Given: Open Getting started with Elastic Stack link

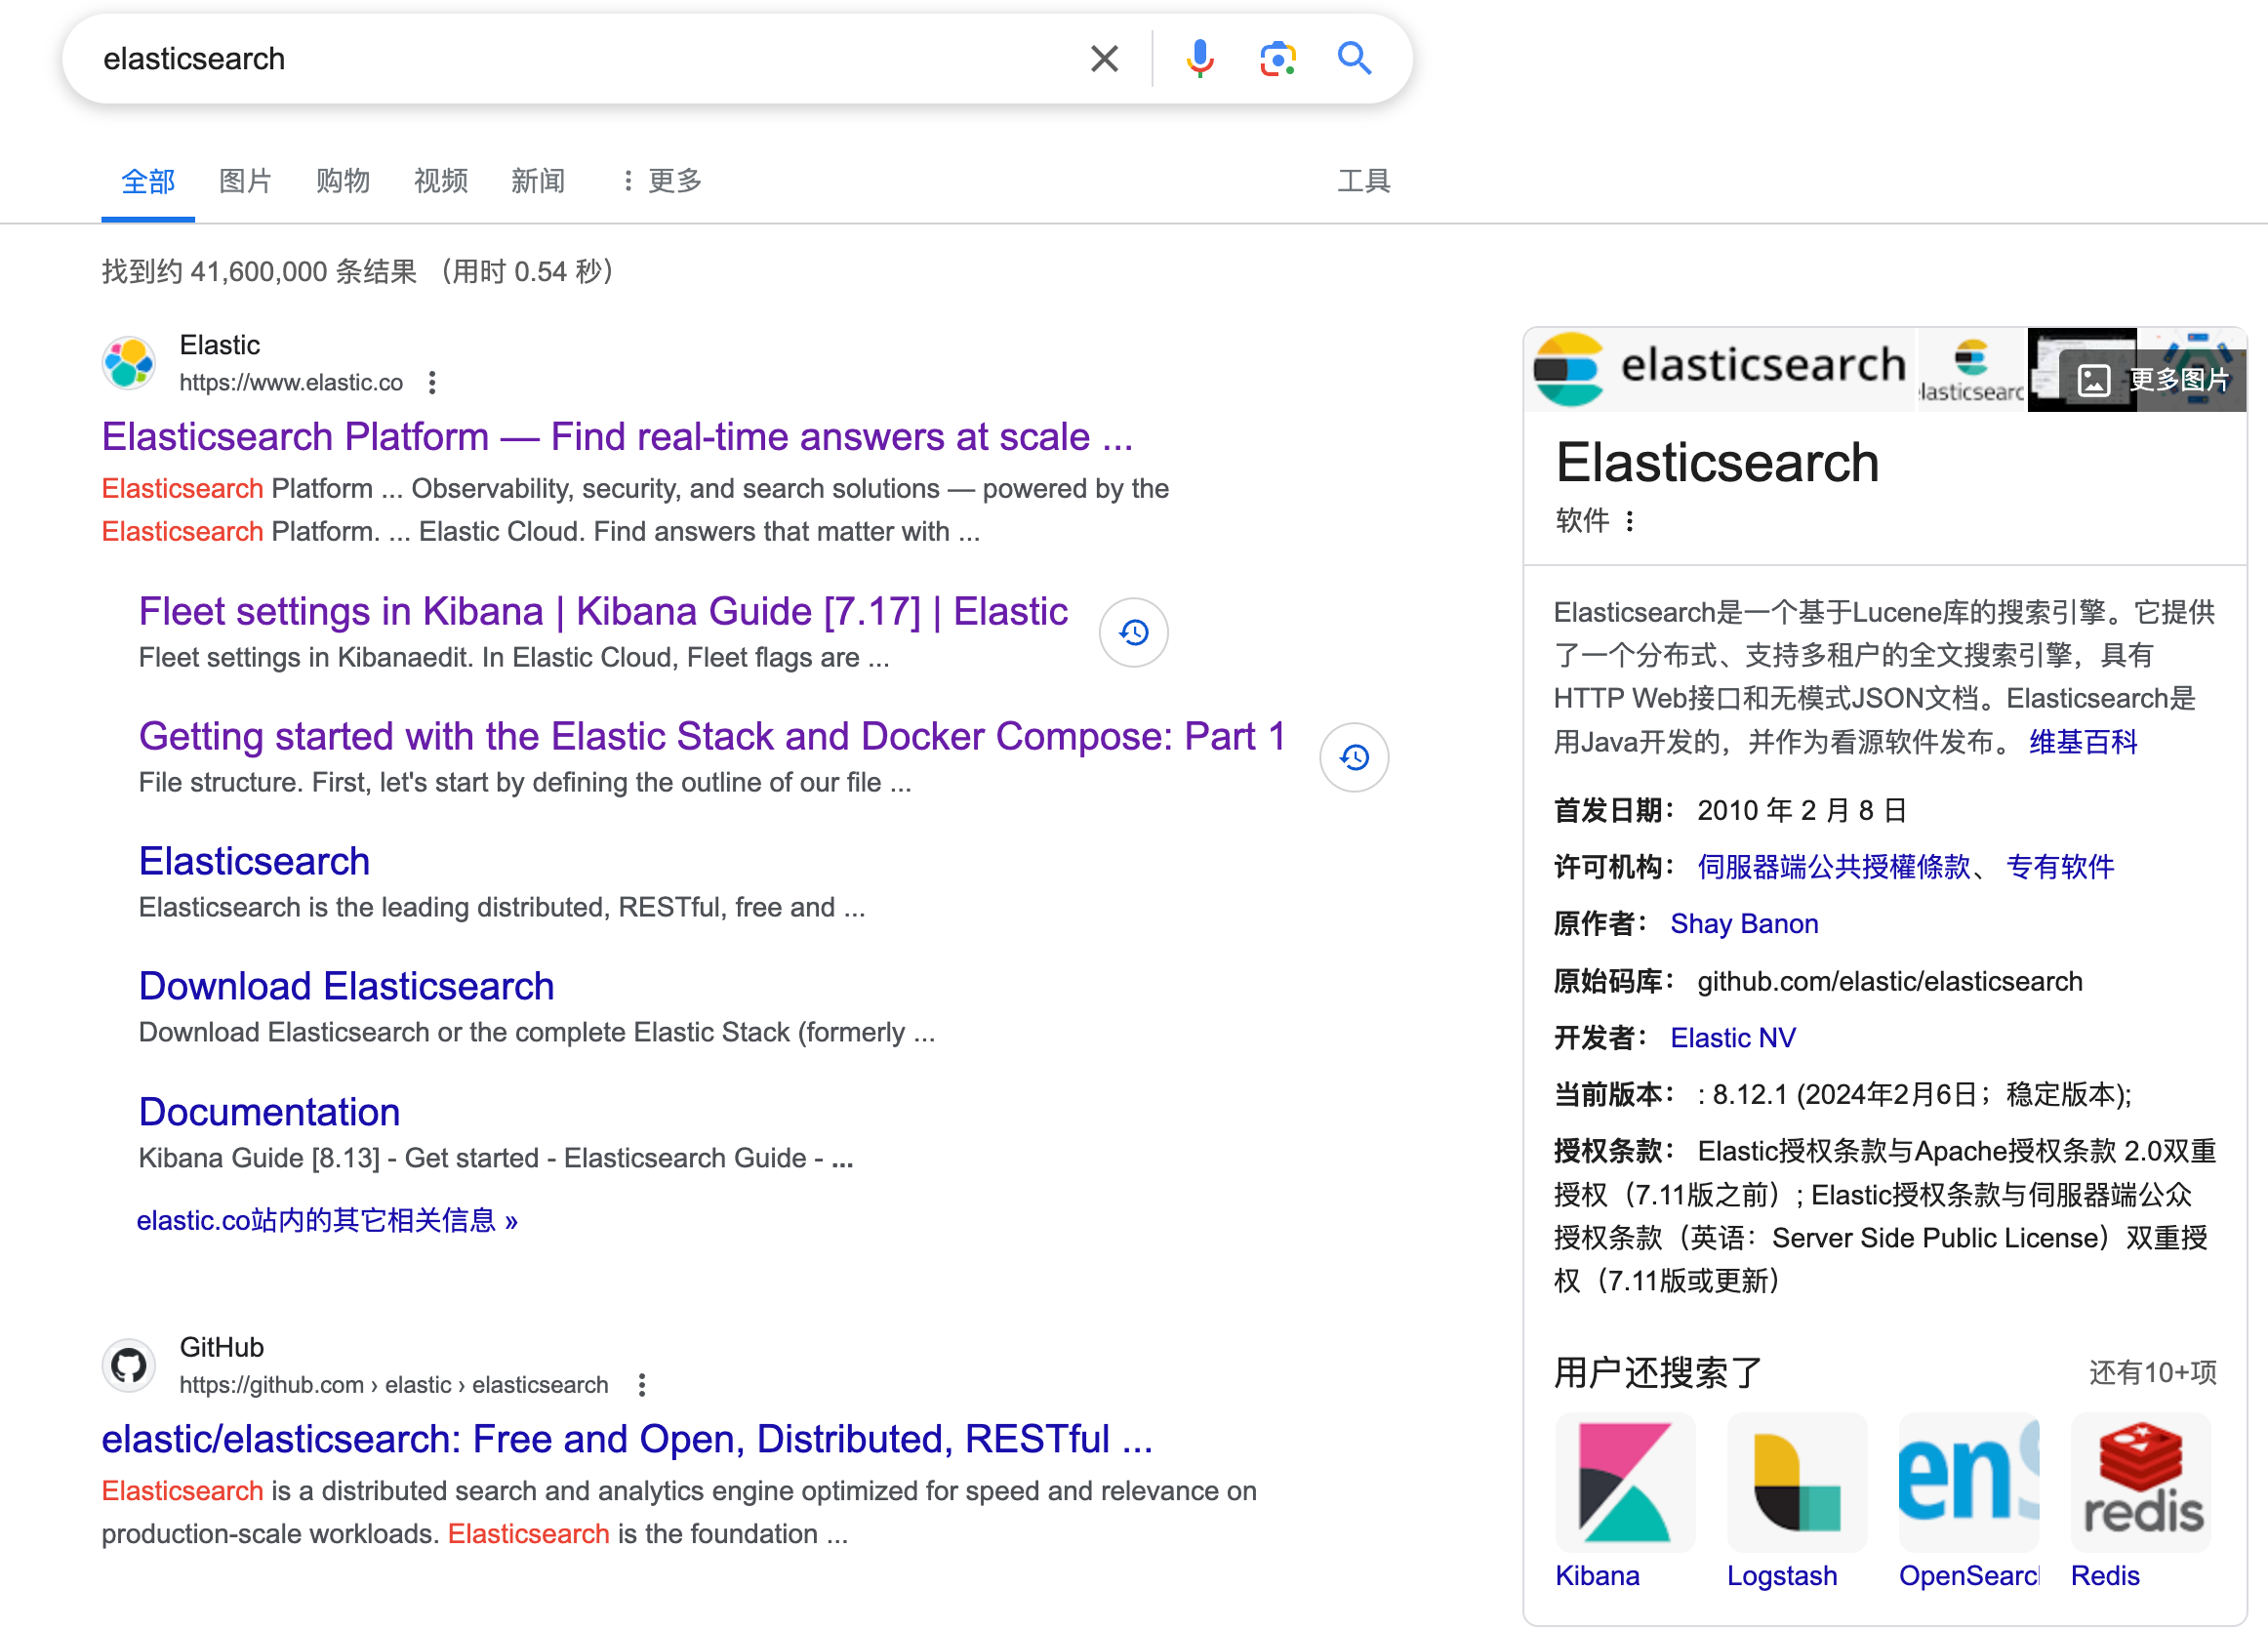Looking at the screenshot, I should tap(712, 736).
